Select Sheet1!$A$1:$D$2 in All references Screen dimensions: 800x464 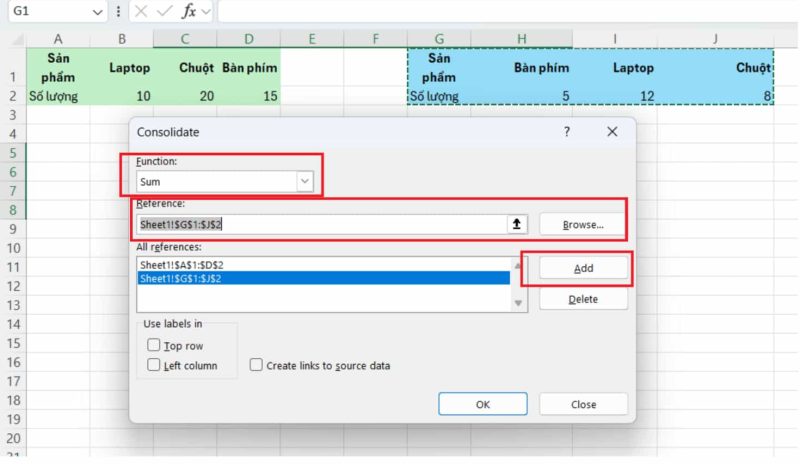tap(323, 264)
